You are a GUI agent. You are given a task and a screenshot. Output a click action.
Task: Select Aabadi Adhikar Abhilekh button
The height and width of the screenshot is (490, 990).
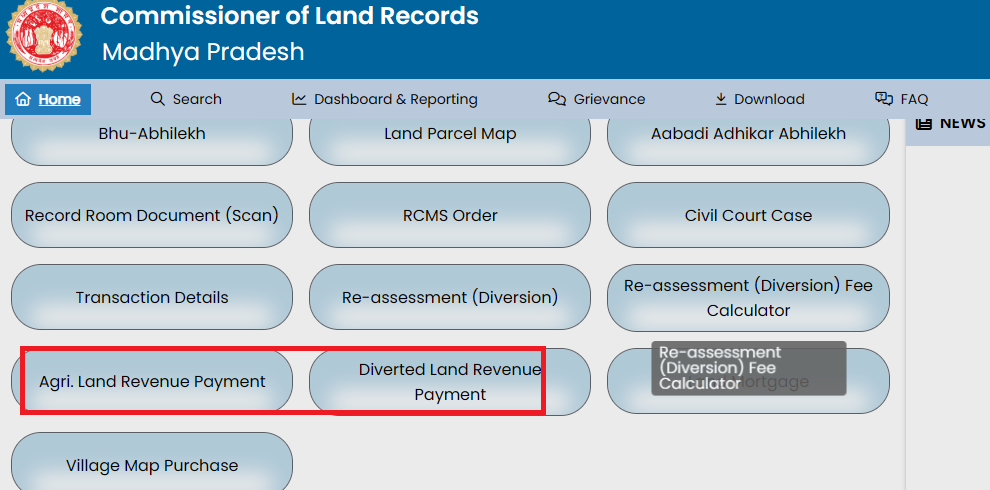click(x=748, y=136)
